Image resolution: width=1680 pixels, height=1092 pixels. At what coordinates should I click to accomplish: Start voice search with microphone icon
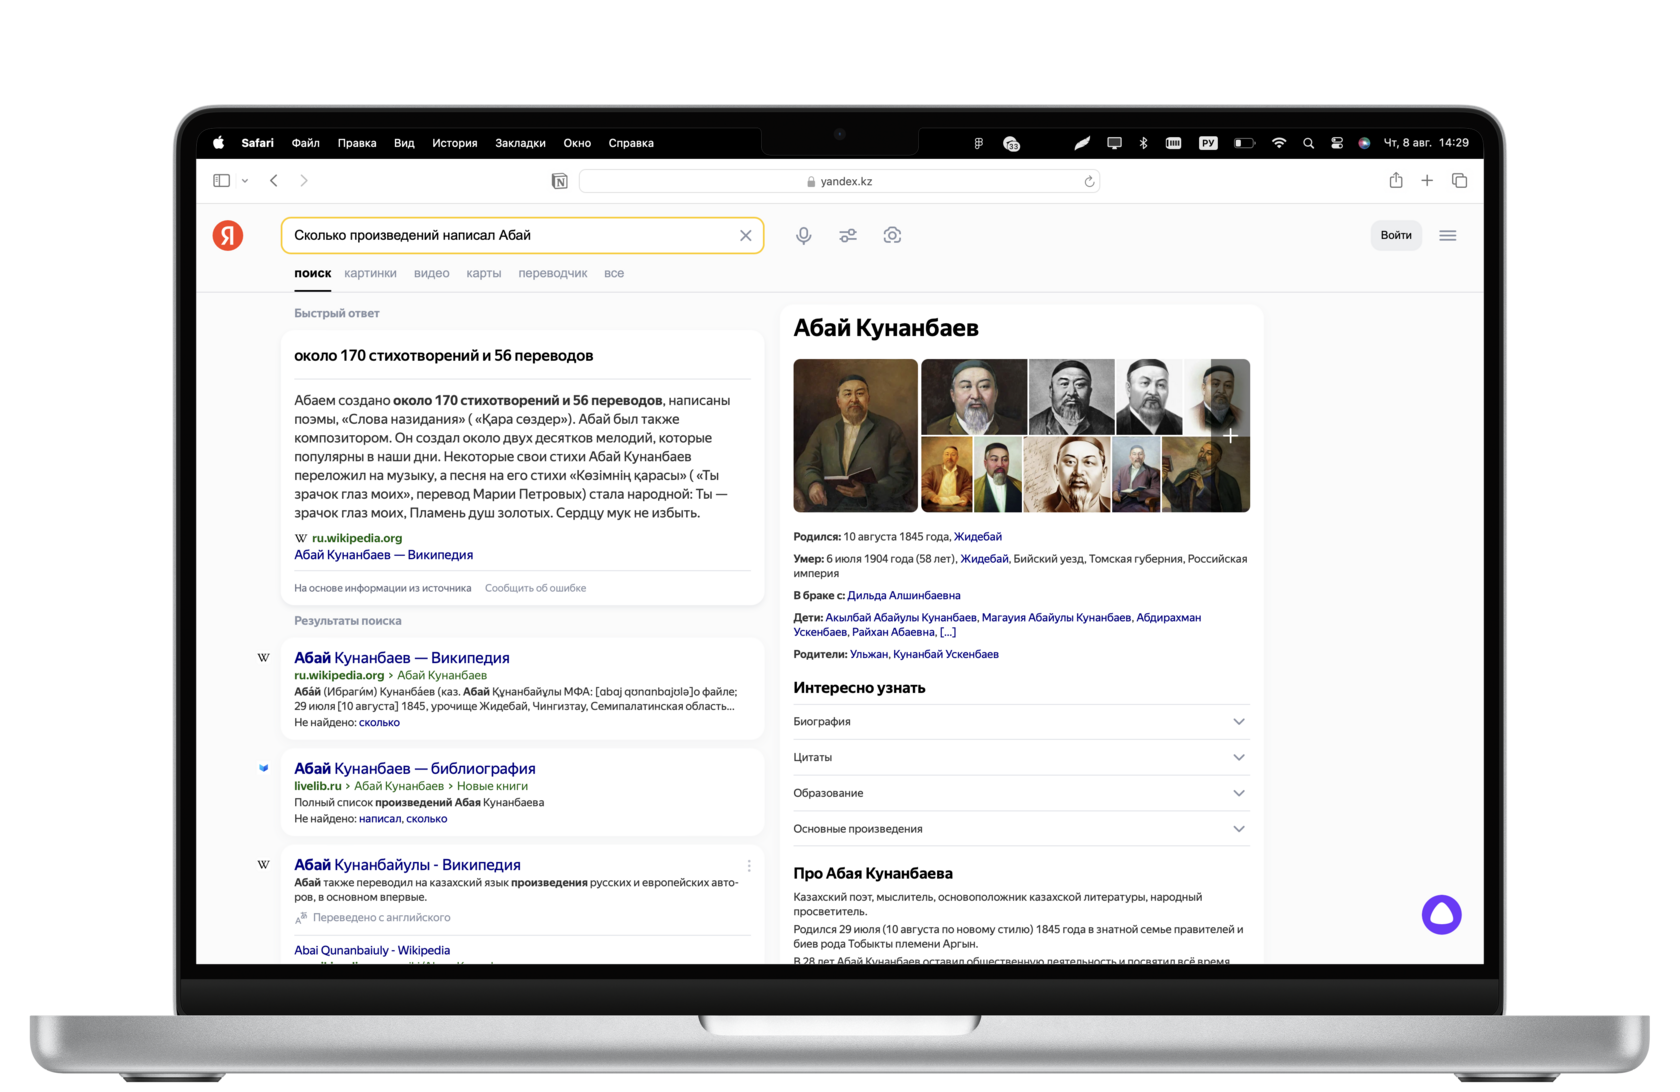[803, 235]
